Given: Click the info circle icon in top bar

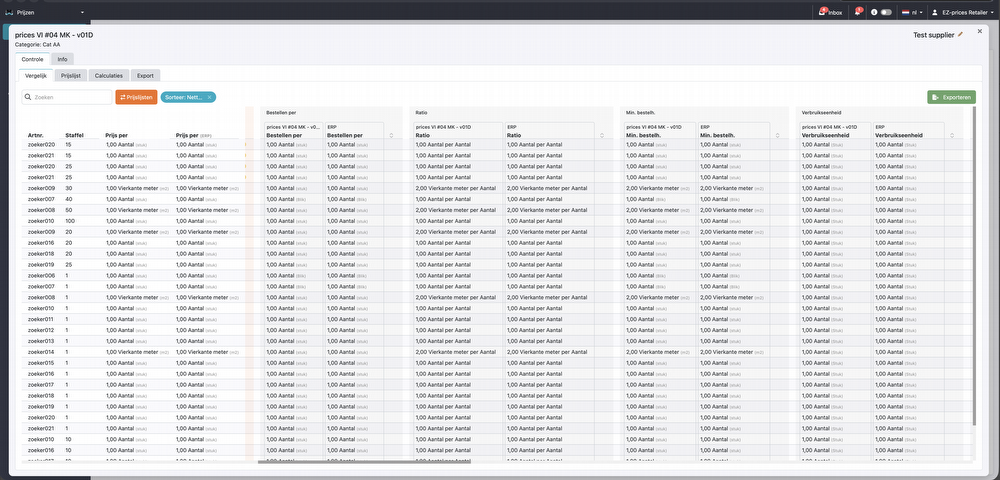Looking at the screenshot, I should pos(873,12).
